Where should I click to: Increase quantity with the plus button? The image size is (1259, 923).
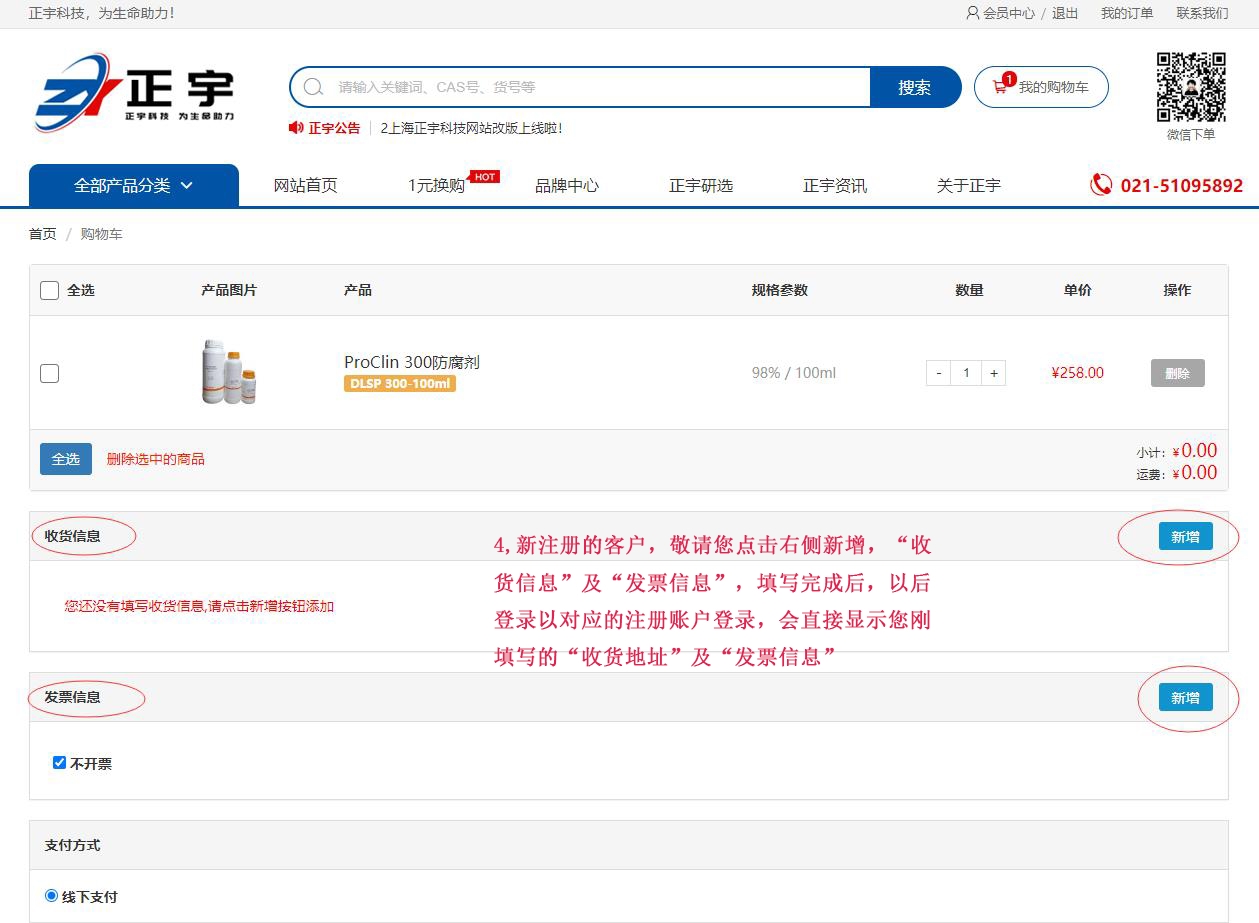coord(994,373)
